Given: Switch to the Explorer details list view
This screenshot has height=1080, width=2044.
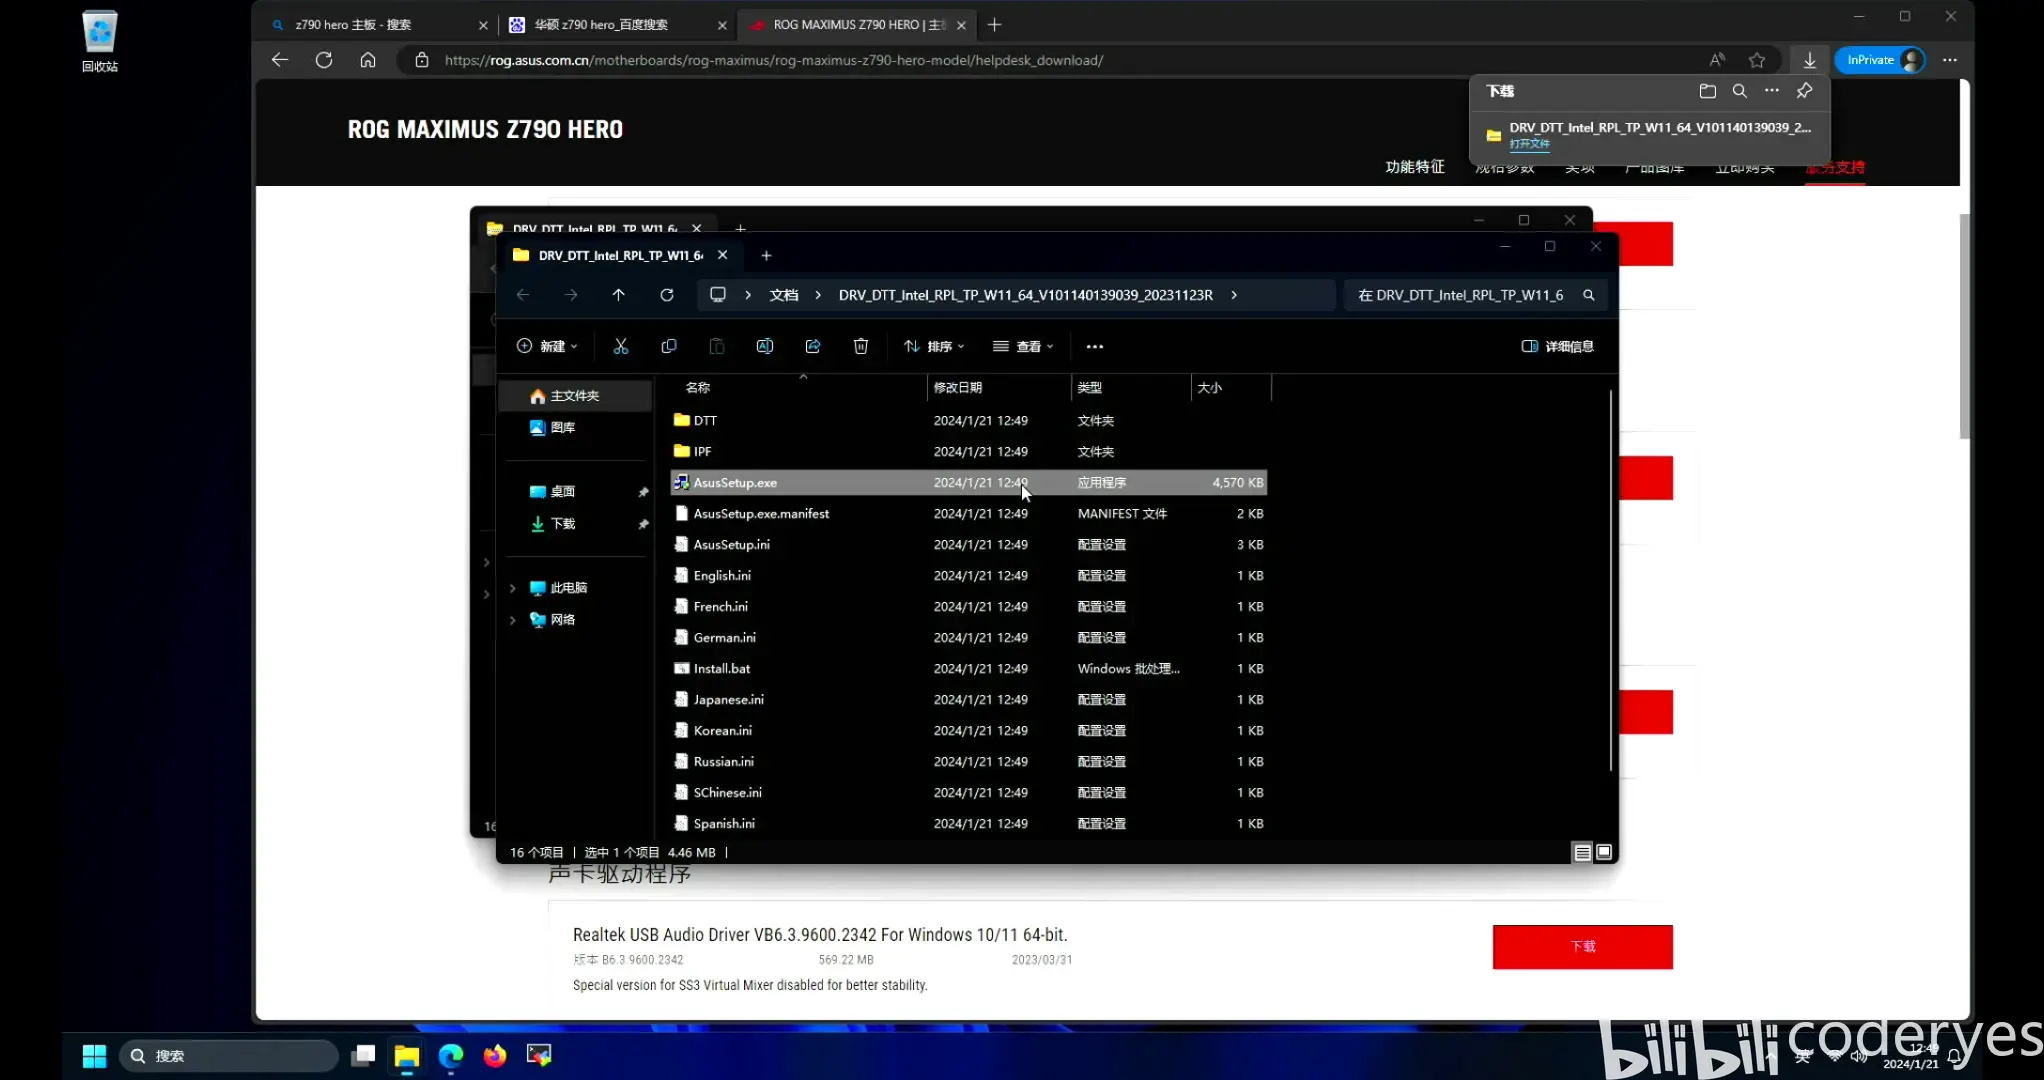Looking at the screenshot, I should (1582, 853).
